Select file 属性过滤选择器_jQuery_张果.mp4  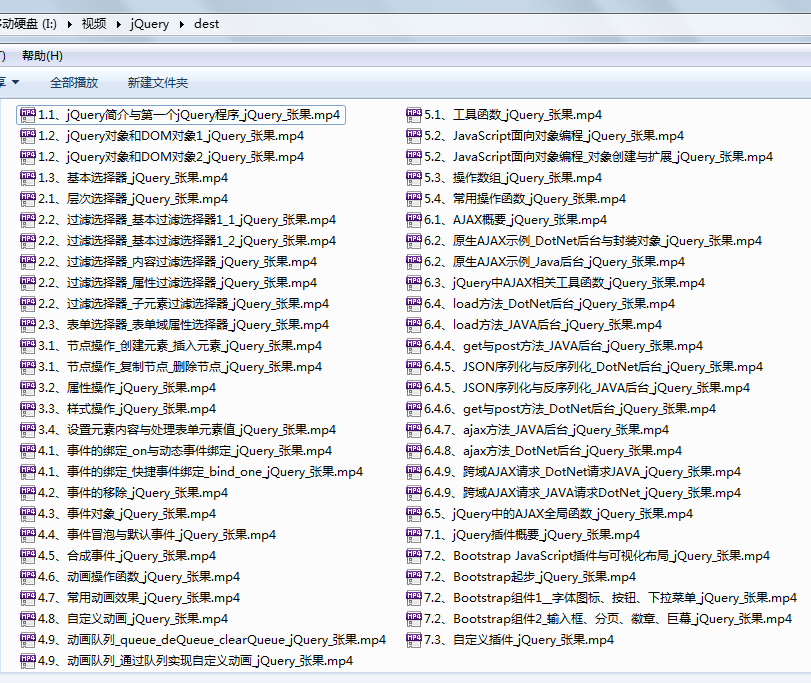pyautogui.click(x=169, y=283)
